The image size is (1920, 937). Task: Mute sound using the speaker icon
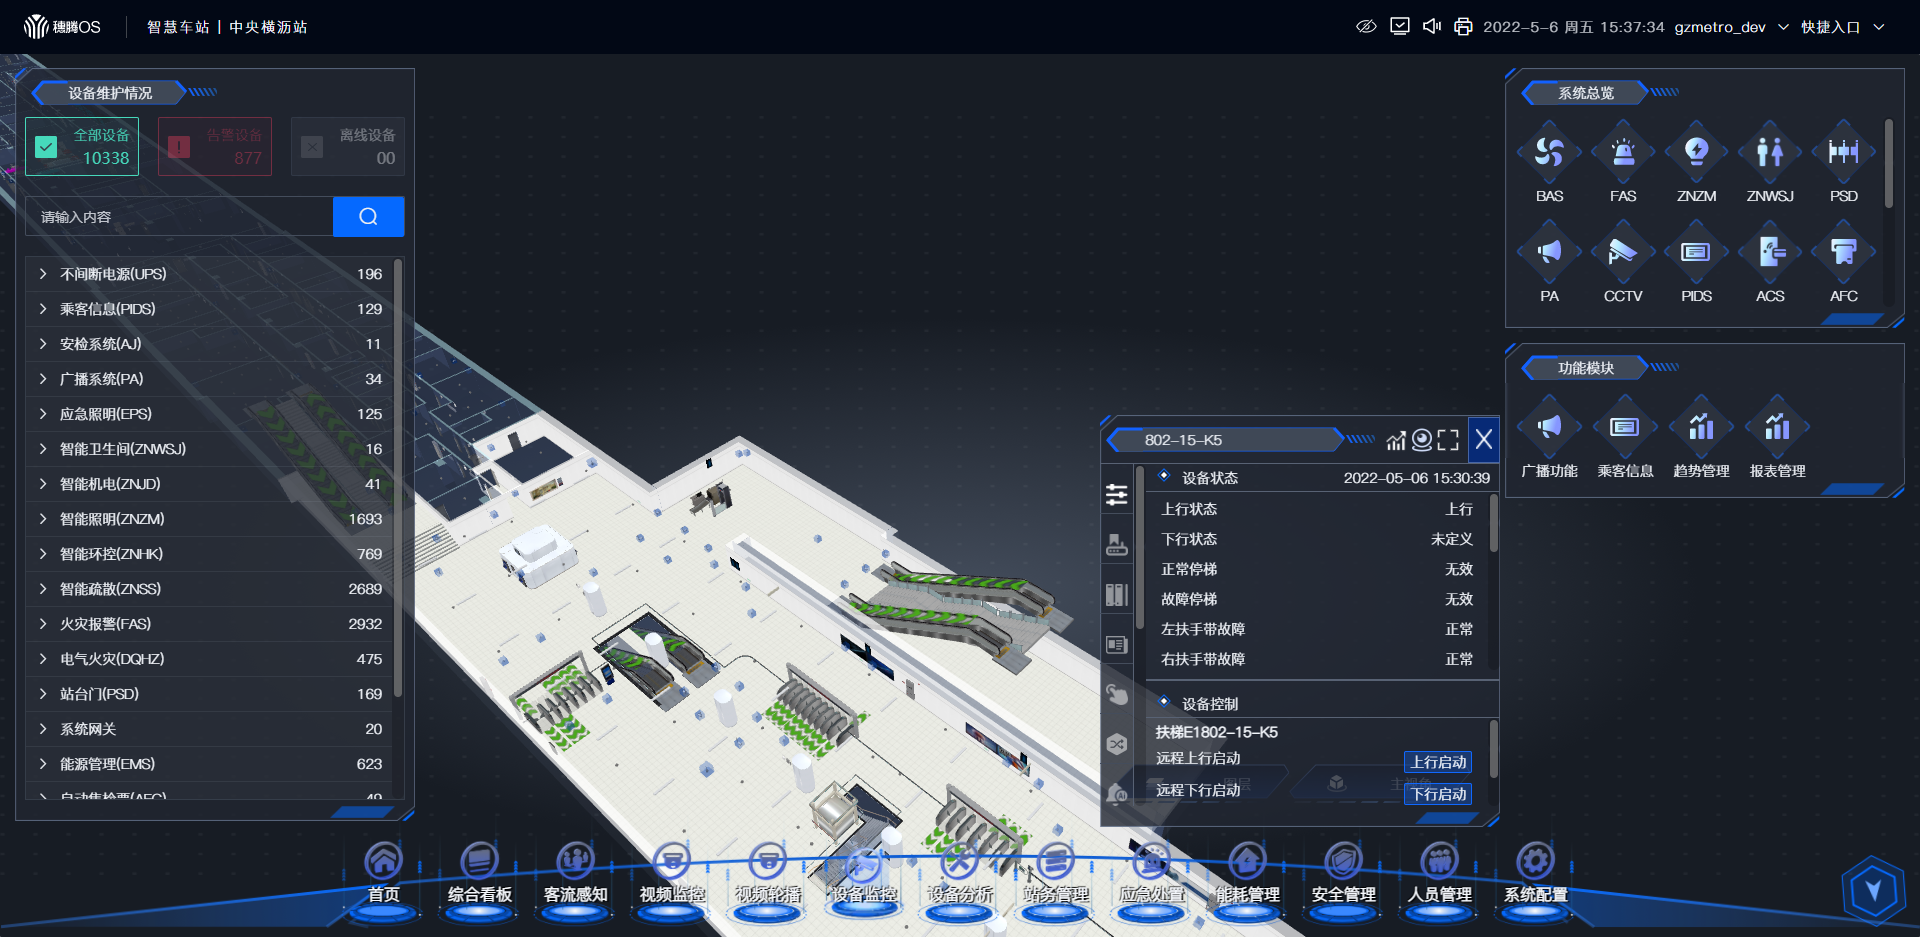point(1431,26)
